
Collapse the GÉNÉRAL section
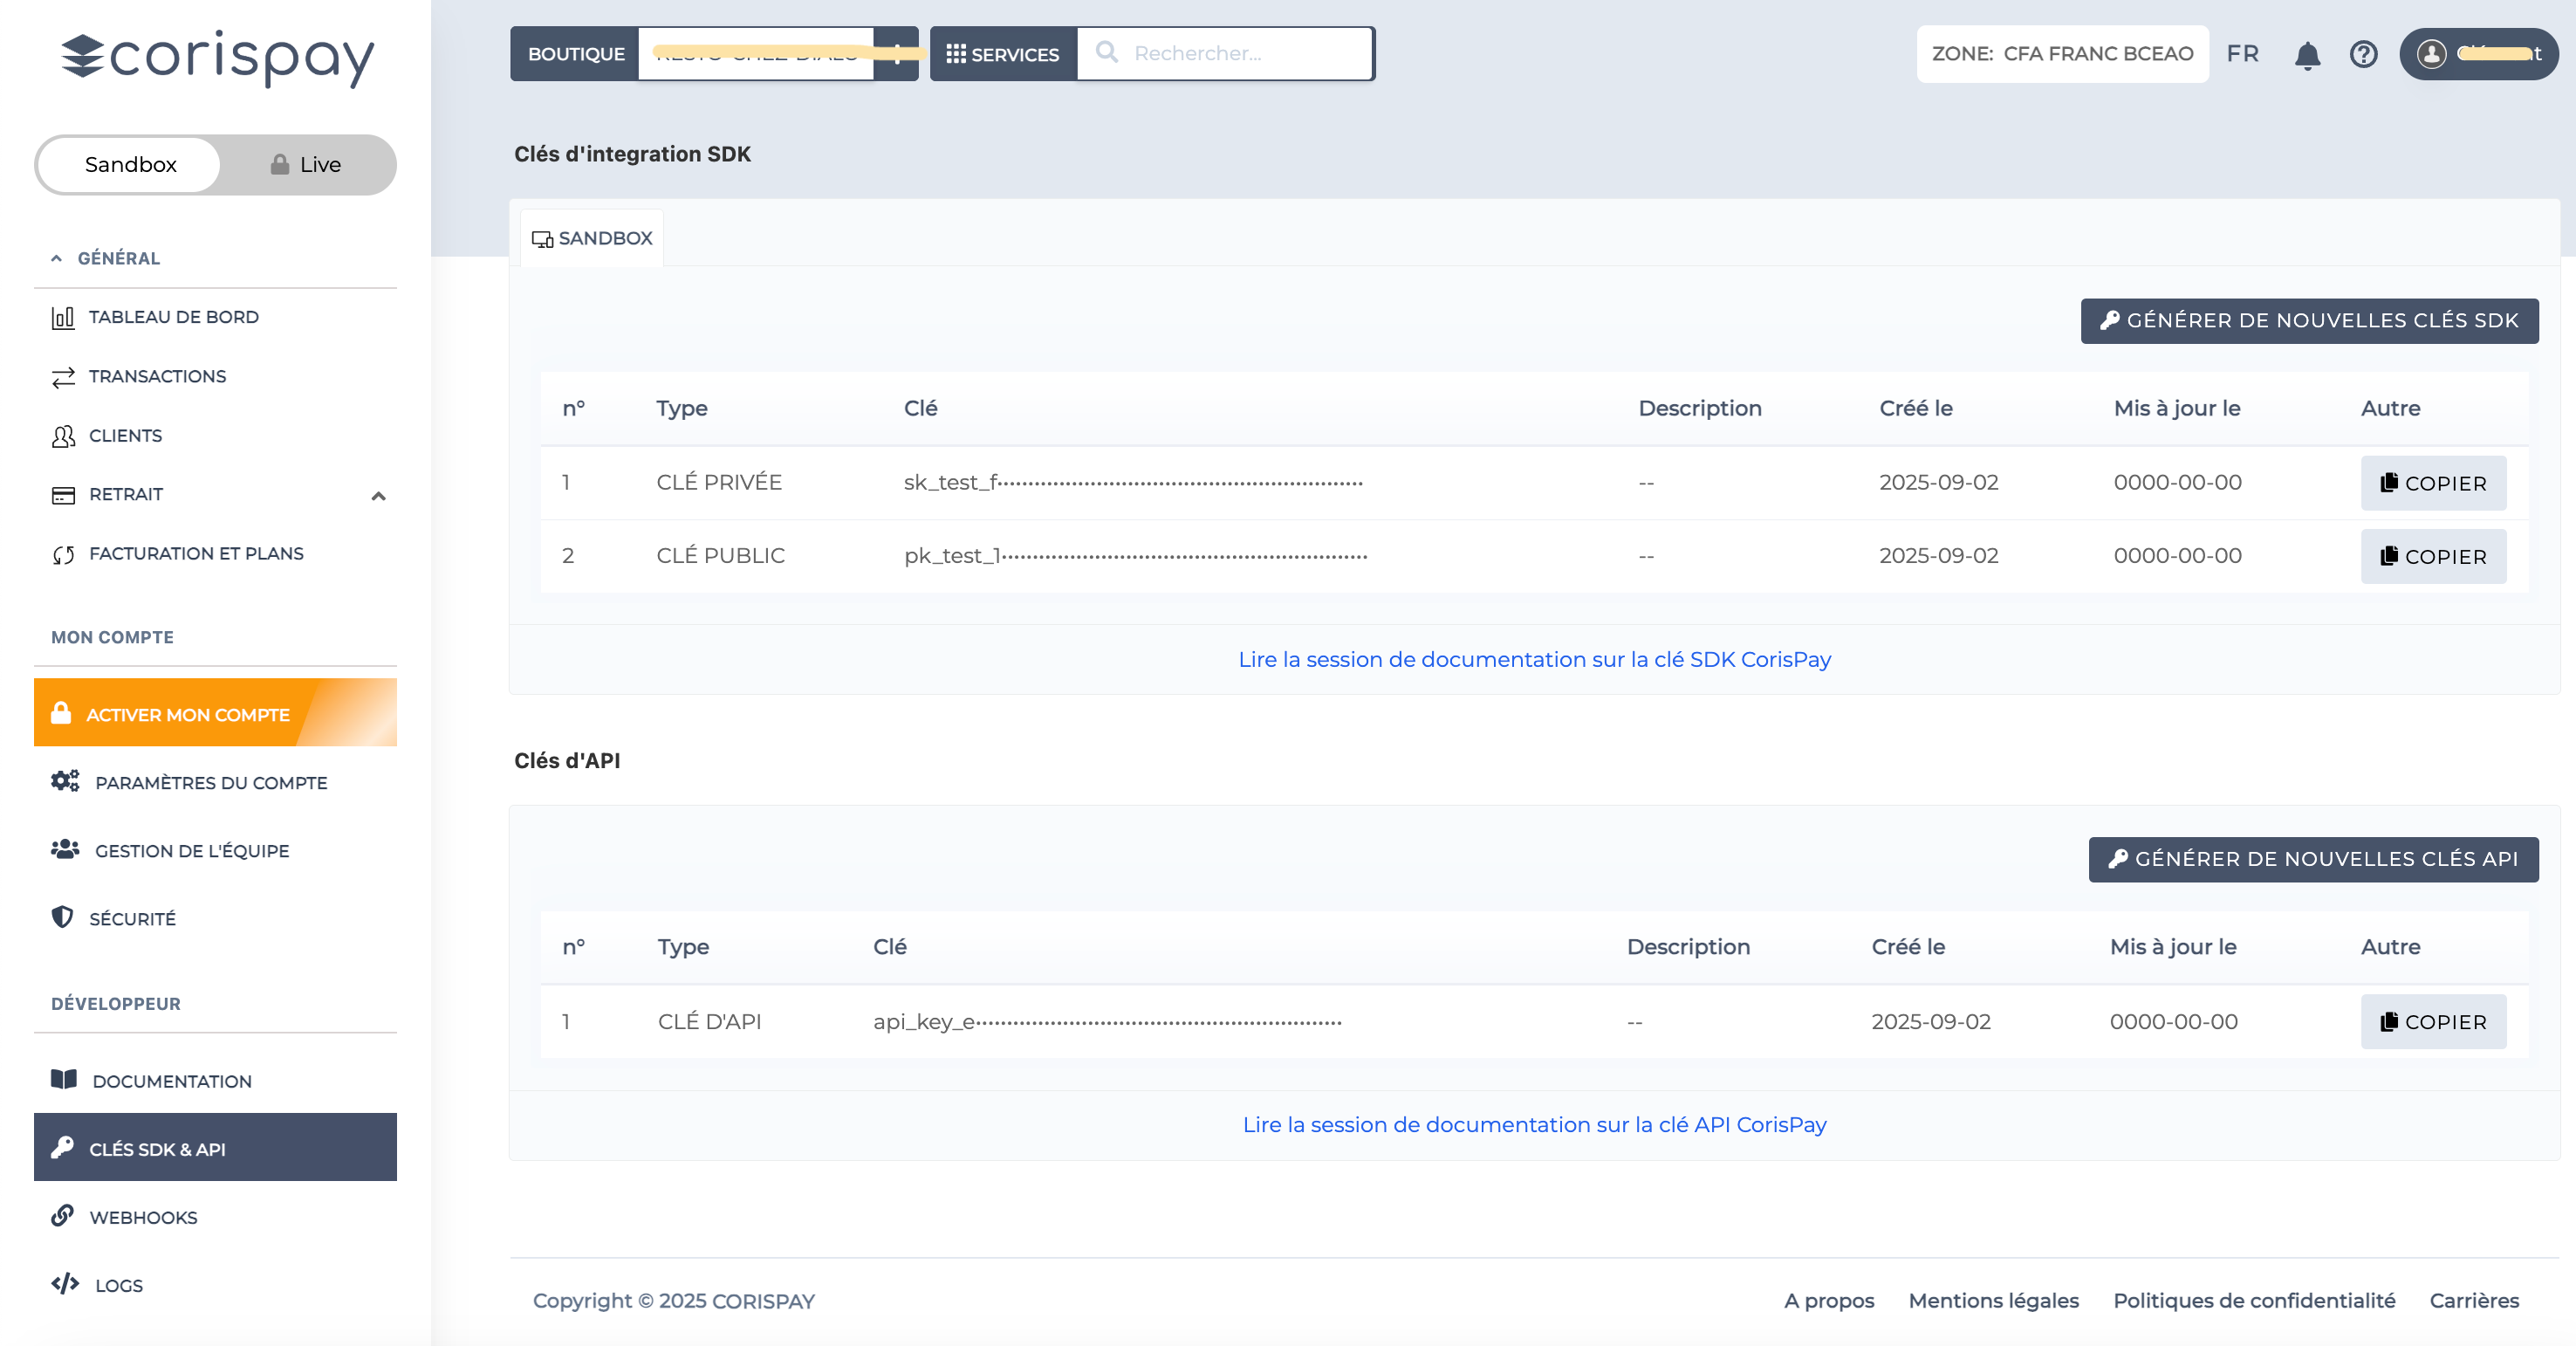(x=57, y=258)
